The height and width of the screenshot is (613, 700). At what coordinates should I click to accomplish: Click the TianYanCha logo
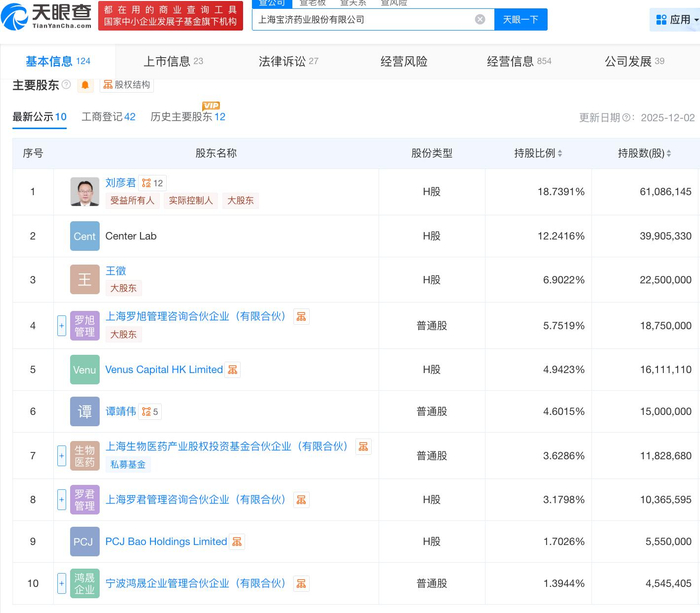47,16
